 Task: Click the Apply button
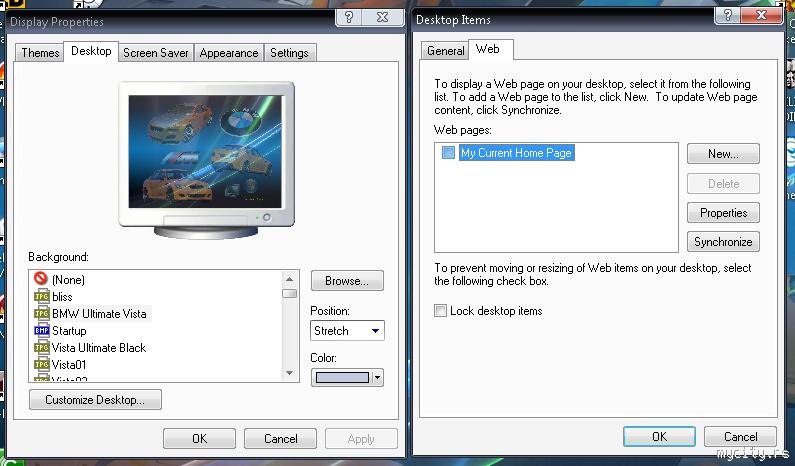(361, 439)
